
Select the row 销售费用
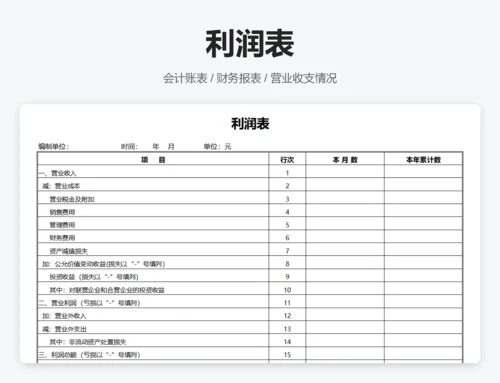tap(250, 211)
